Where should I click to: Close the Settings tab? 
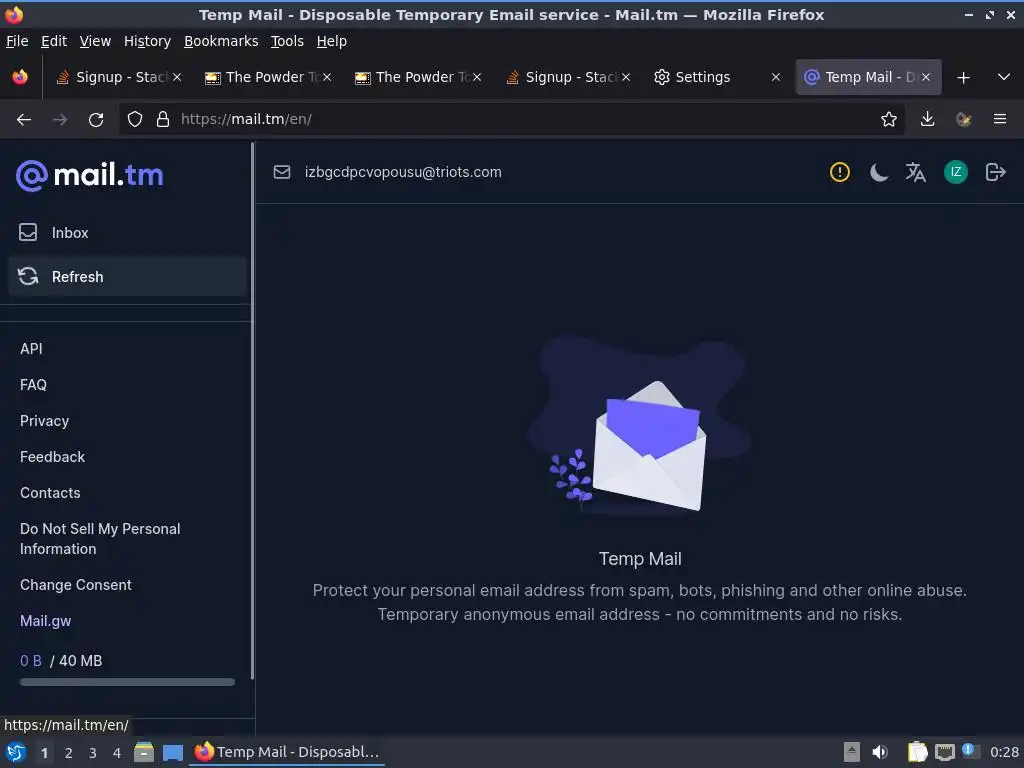point(775,77)
